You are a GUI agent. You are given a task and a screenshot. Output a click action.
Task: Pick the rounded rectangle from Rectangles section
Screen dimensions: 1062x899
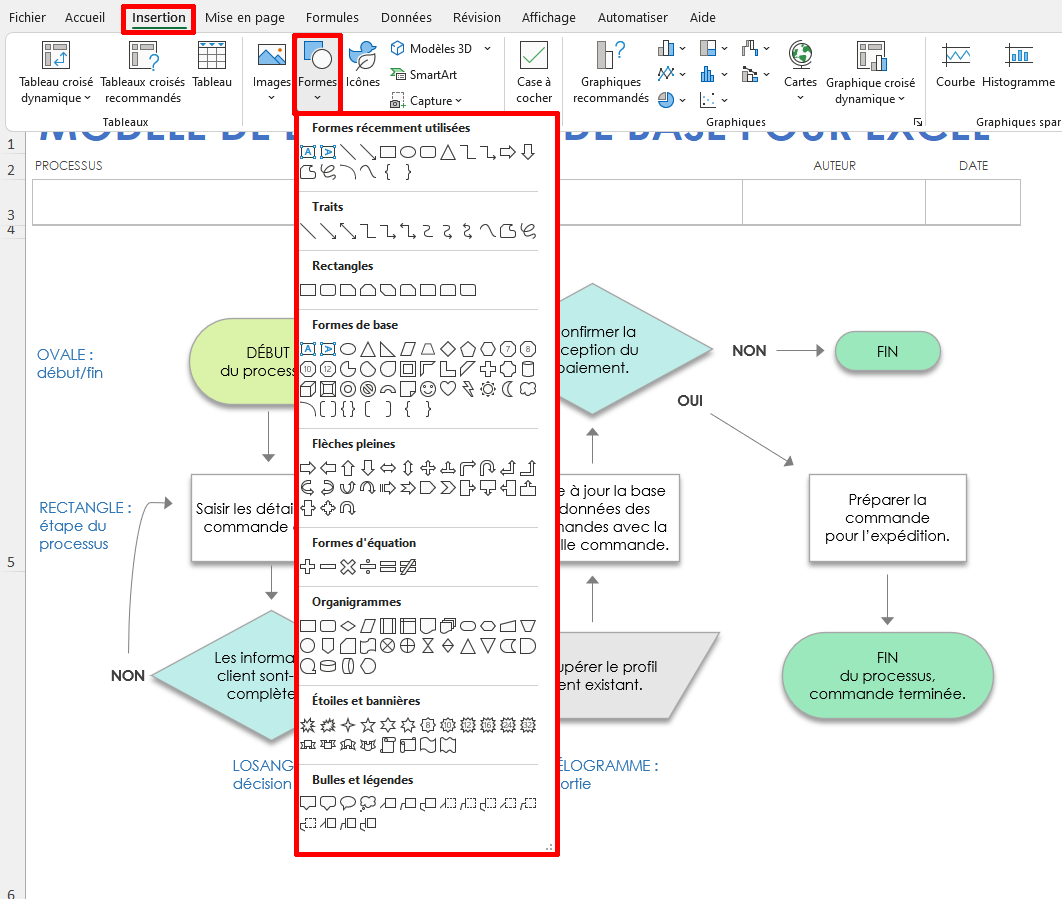(x=325, y=289)
